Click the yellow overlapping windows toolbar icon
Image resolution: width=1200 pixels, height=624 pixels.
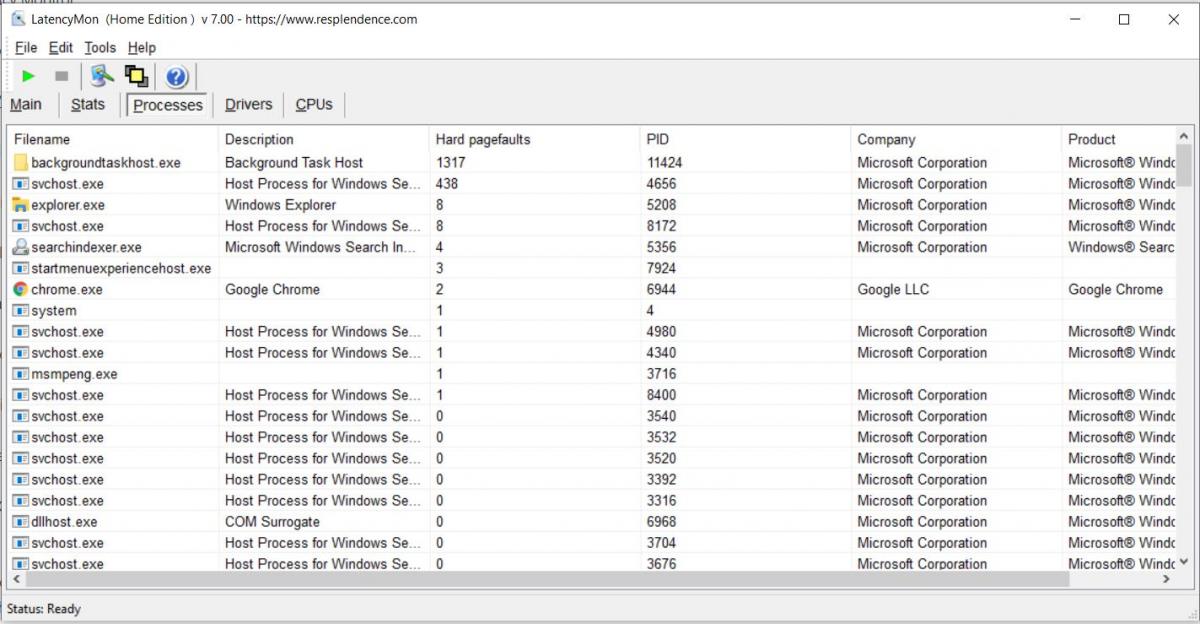[x=136, y=76]
